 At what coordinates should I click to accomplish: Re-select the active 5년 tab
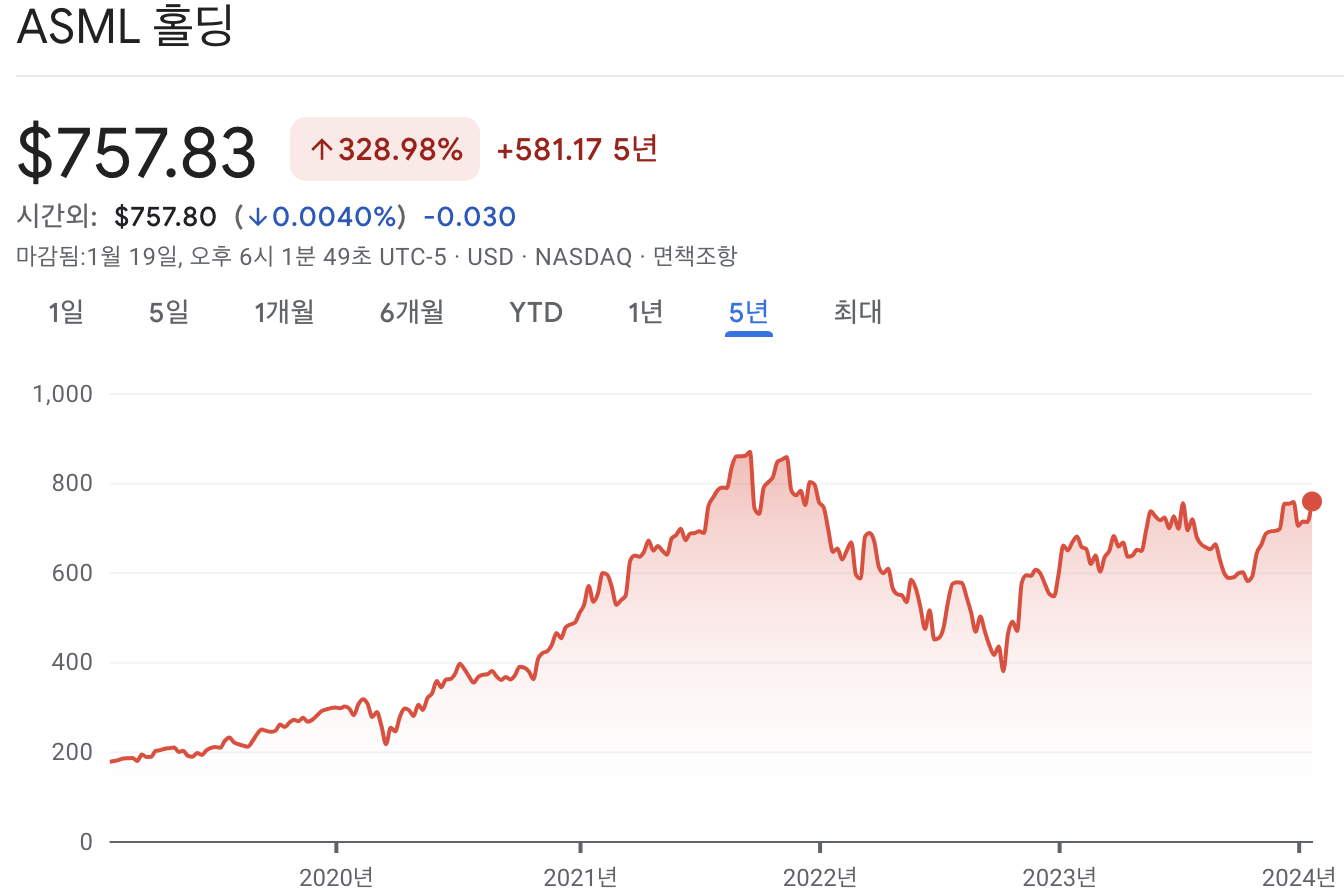click(x=748, y=312)
